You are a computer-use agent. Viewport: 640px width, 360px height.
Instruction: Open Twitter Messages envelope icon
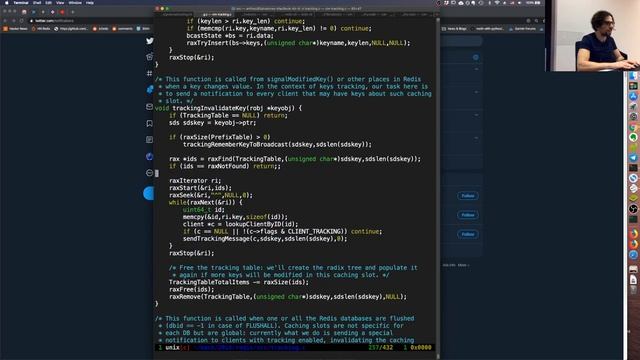[x=150, y=107]
